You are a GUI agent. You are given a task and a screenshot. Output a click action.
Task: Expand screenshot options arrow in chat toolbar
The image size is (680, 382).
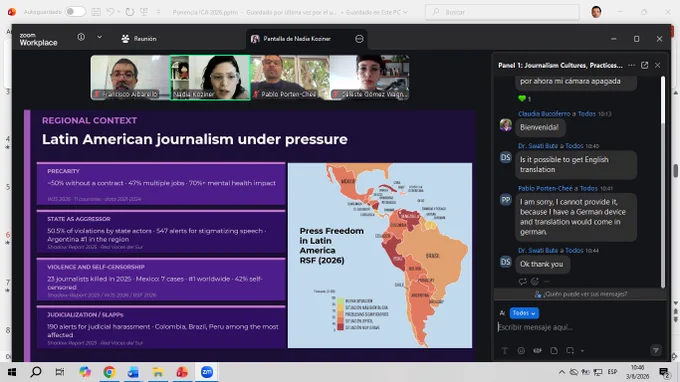tap(582, 351)
